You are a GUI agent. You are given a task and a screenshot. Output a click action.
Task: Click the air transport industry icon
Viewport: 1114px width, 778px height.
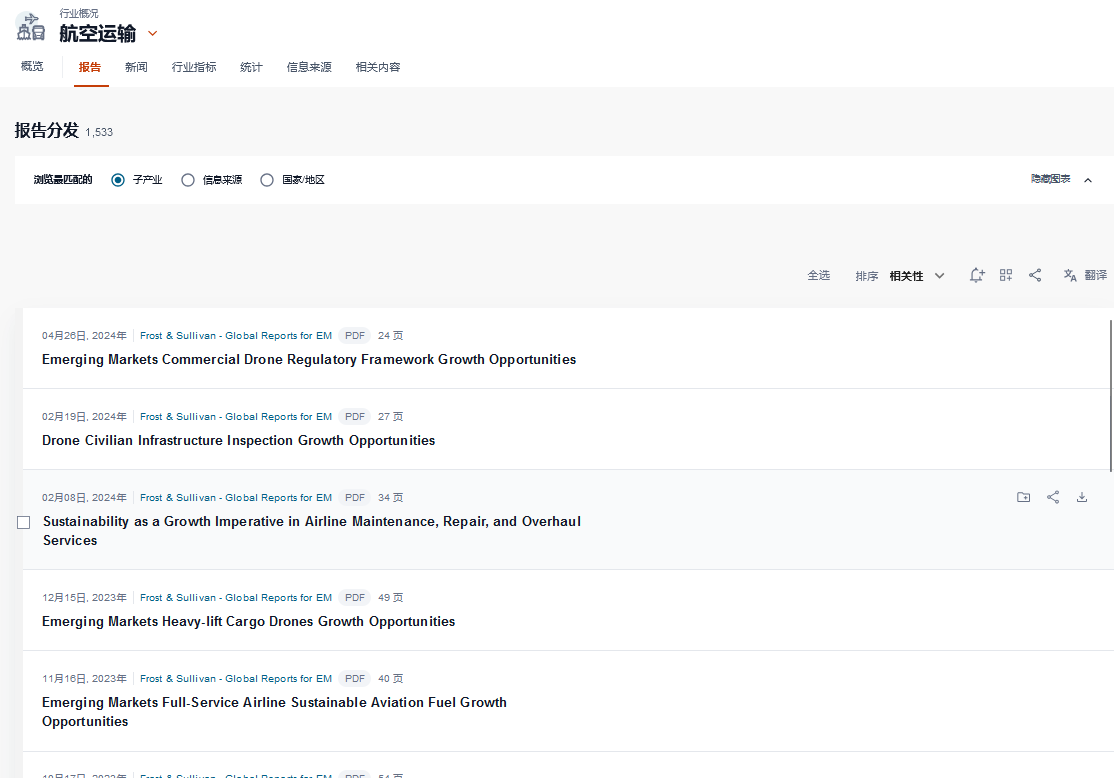click(x=31, y=26)
